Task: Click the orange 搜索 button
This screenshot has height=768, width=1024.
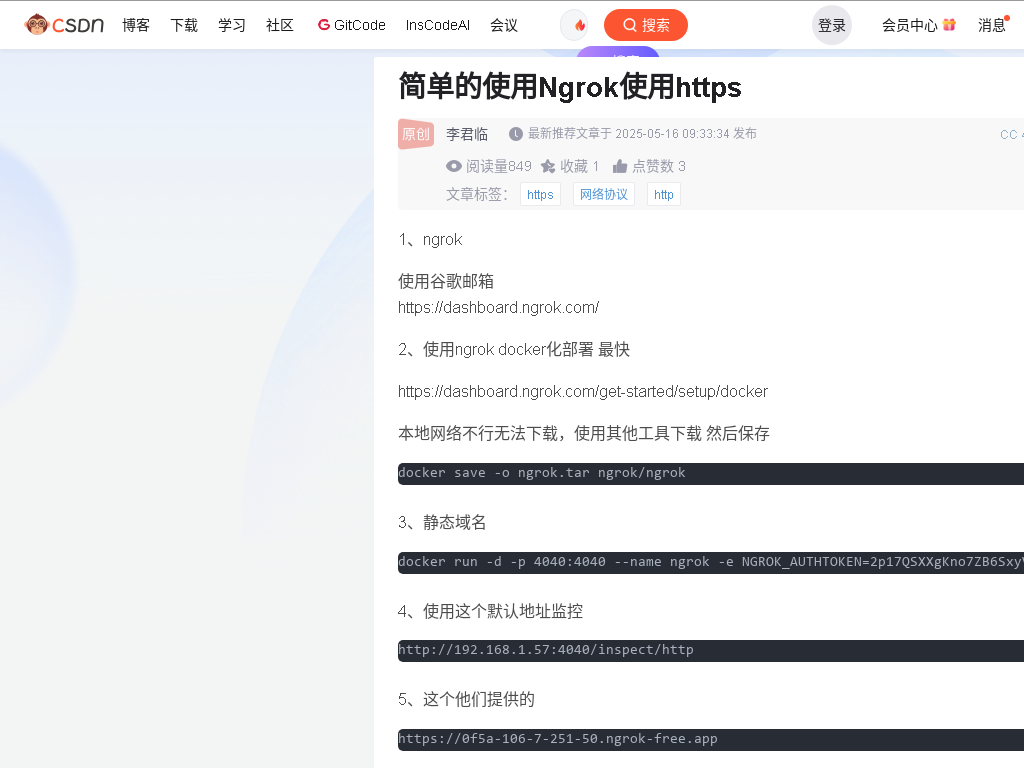Action: [646, 25]
